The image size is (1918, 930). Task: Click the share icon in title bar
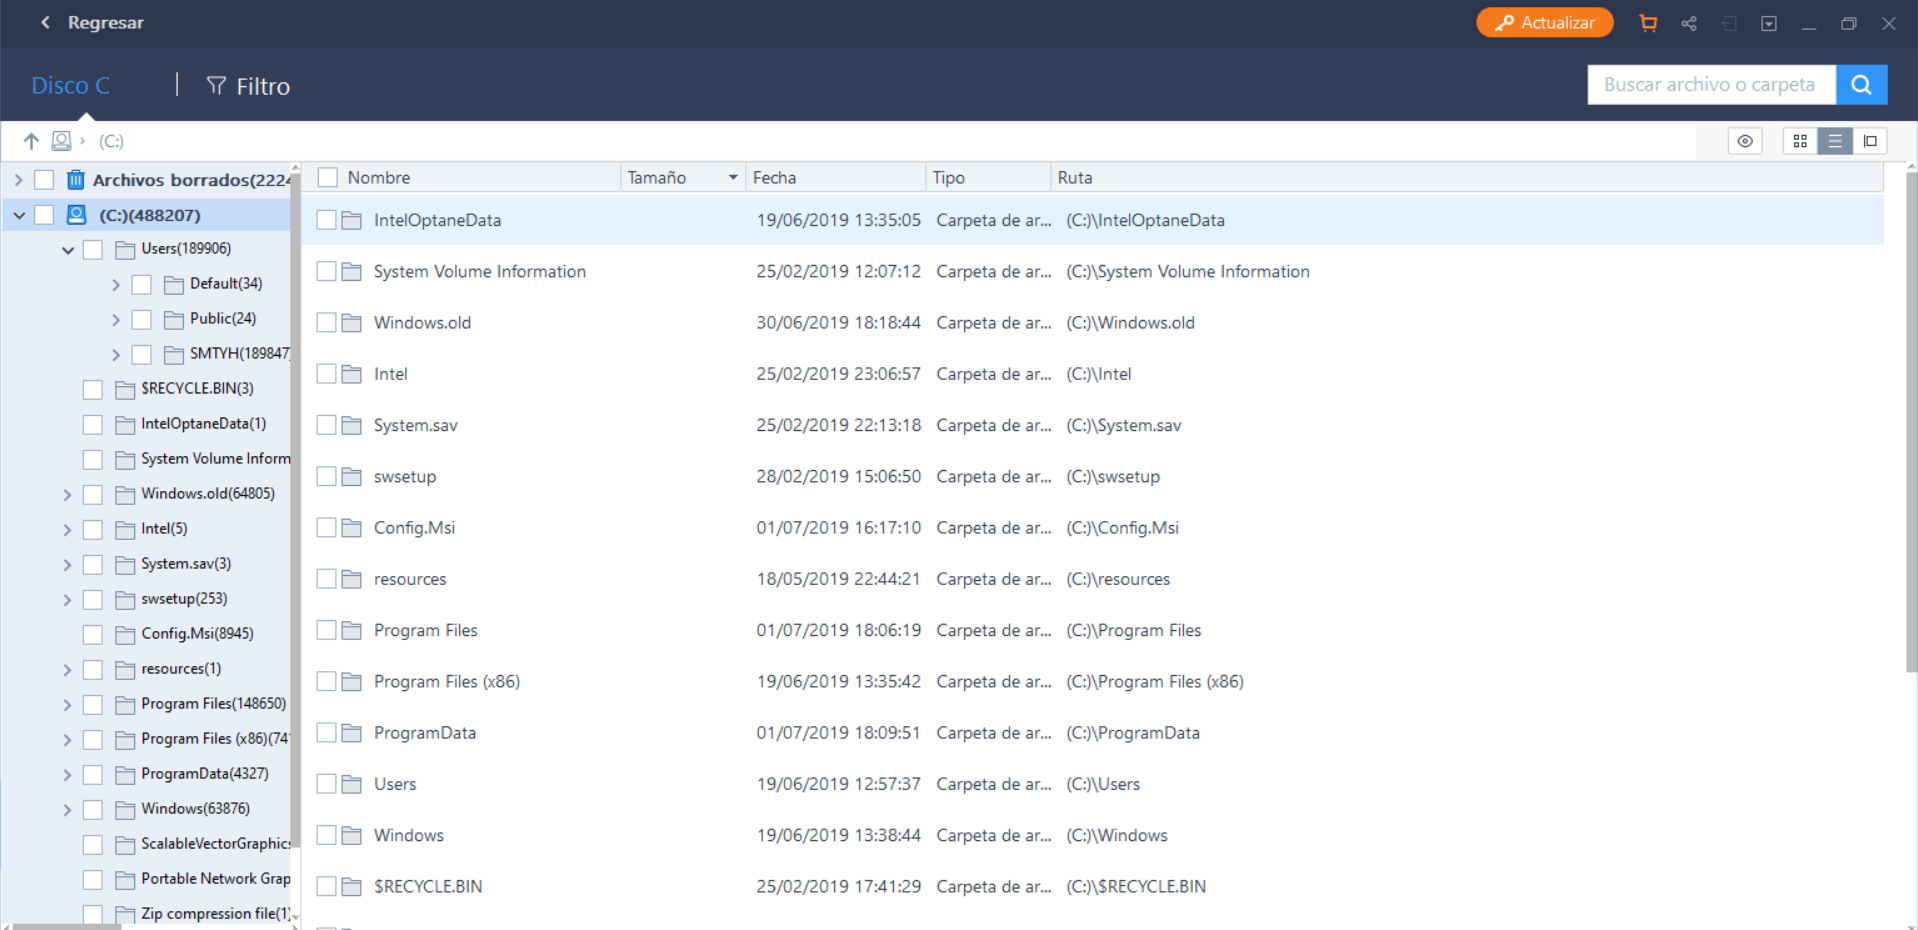[1689, 23]
